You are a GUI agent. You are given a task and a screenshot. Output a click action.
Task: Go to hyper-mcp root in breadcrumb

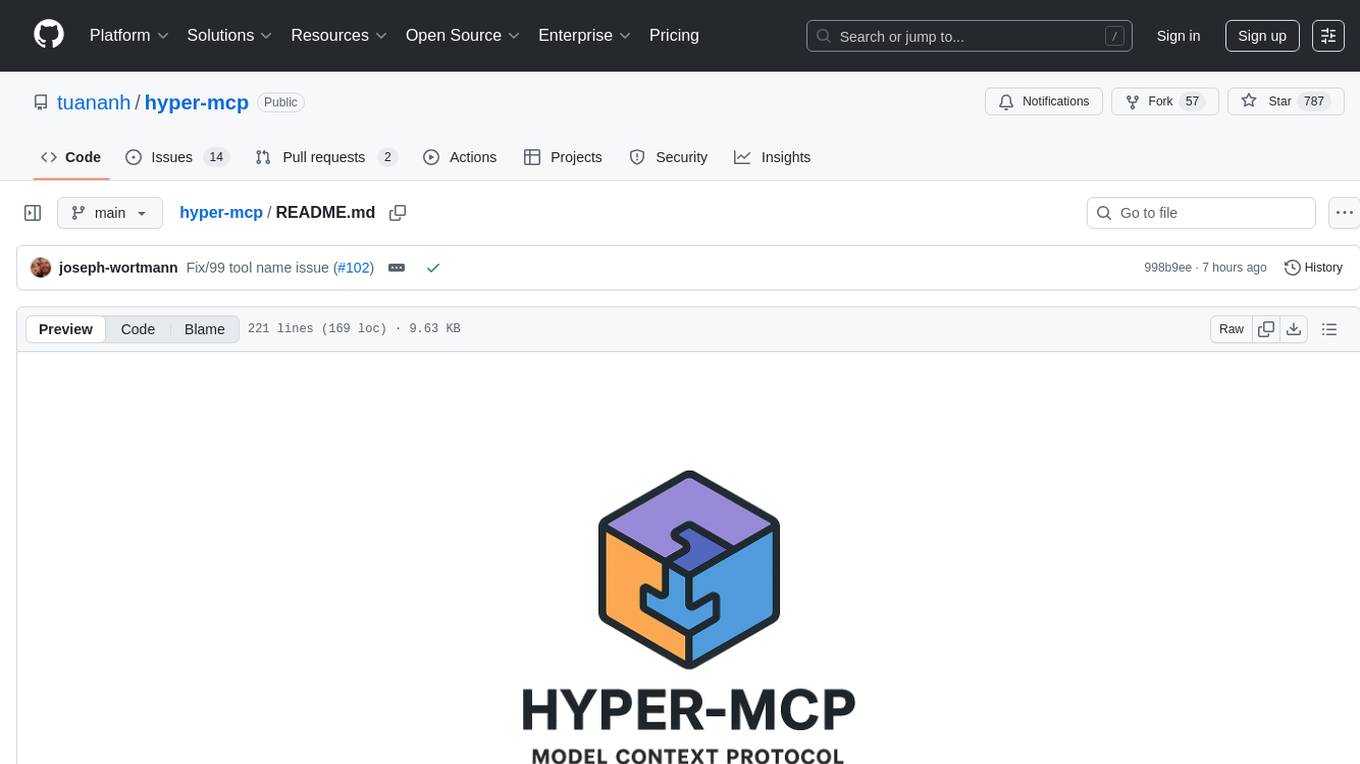click(x=221, y=212)
